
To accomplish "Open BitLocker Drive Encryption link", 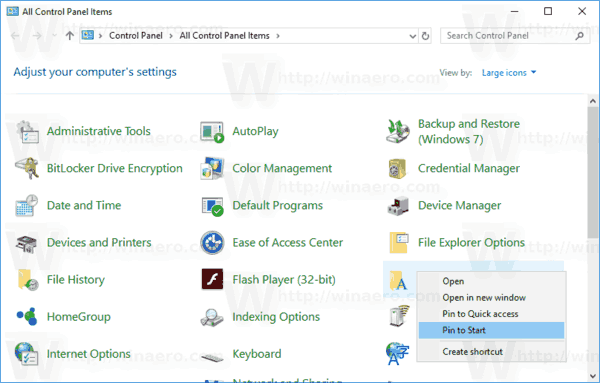I will (114, 169).
